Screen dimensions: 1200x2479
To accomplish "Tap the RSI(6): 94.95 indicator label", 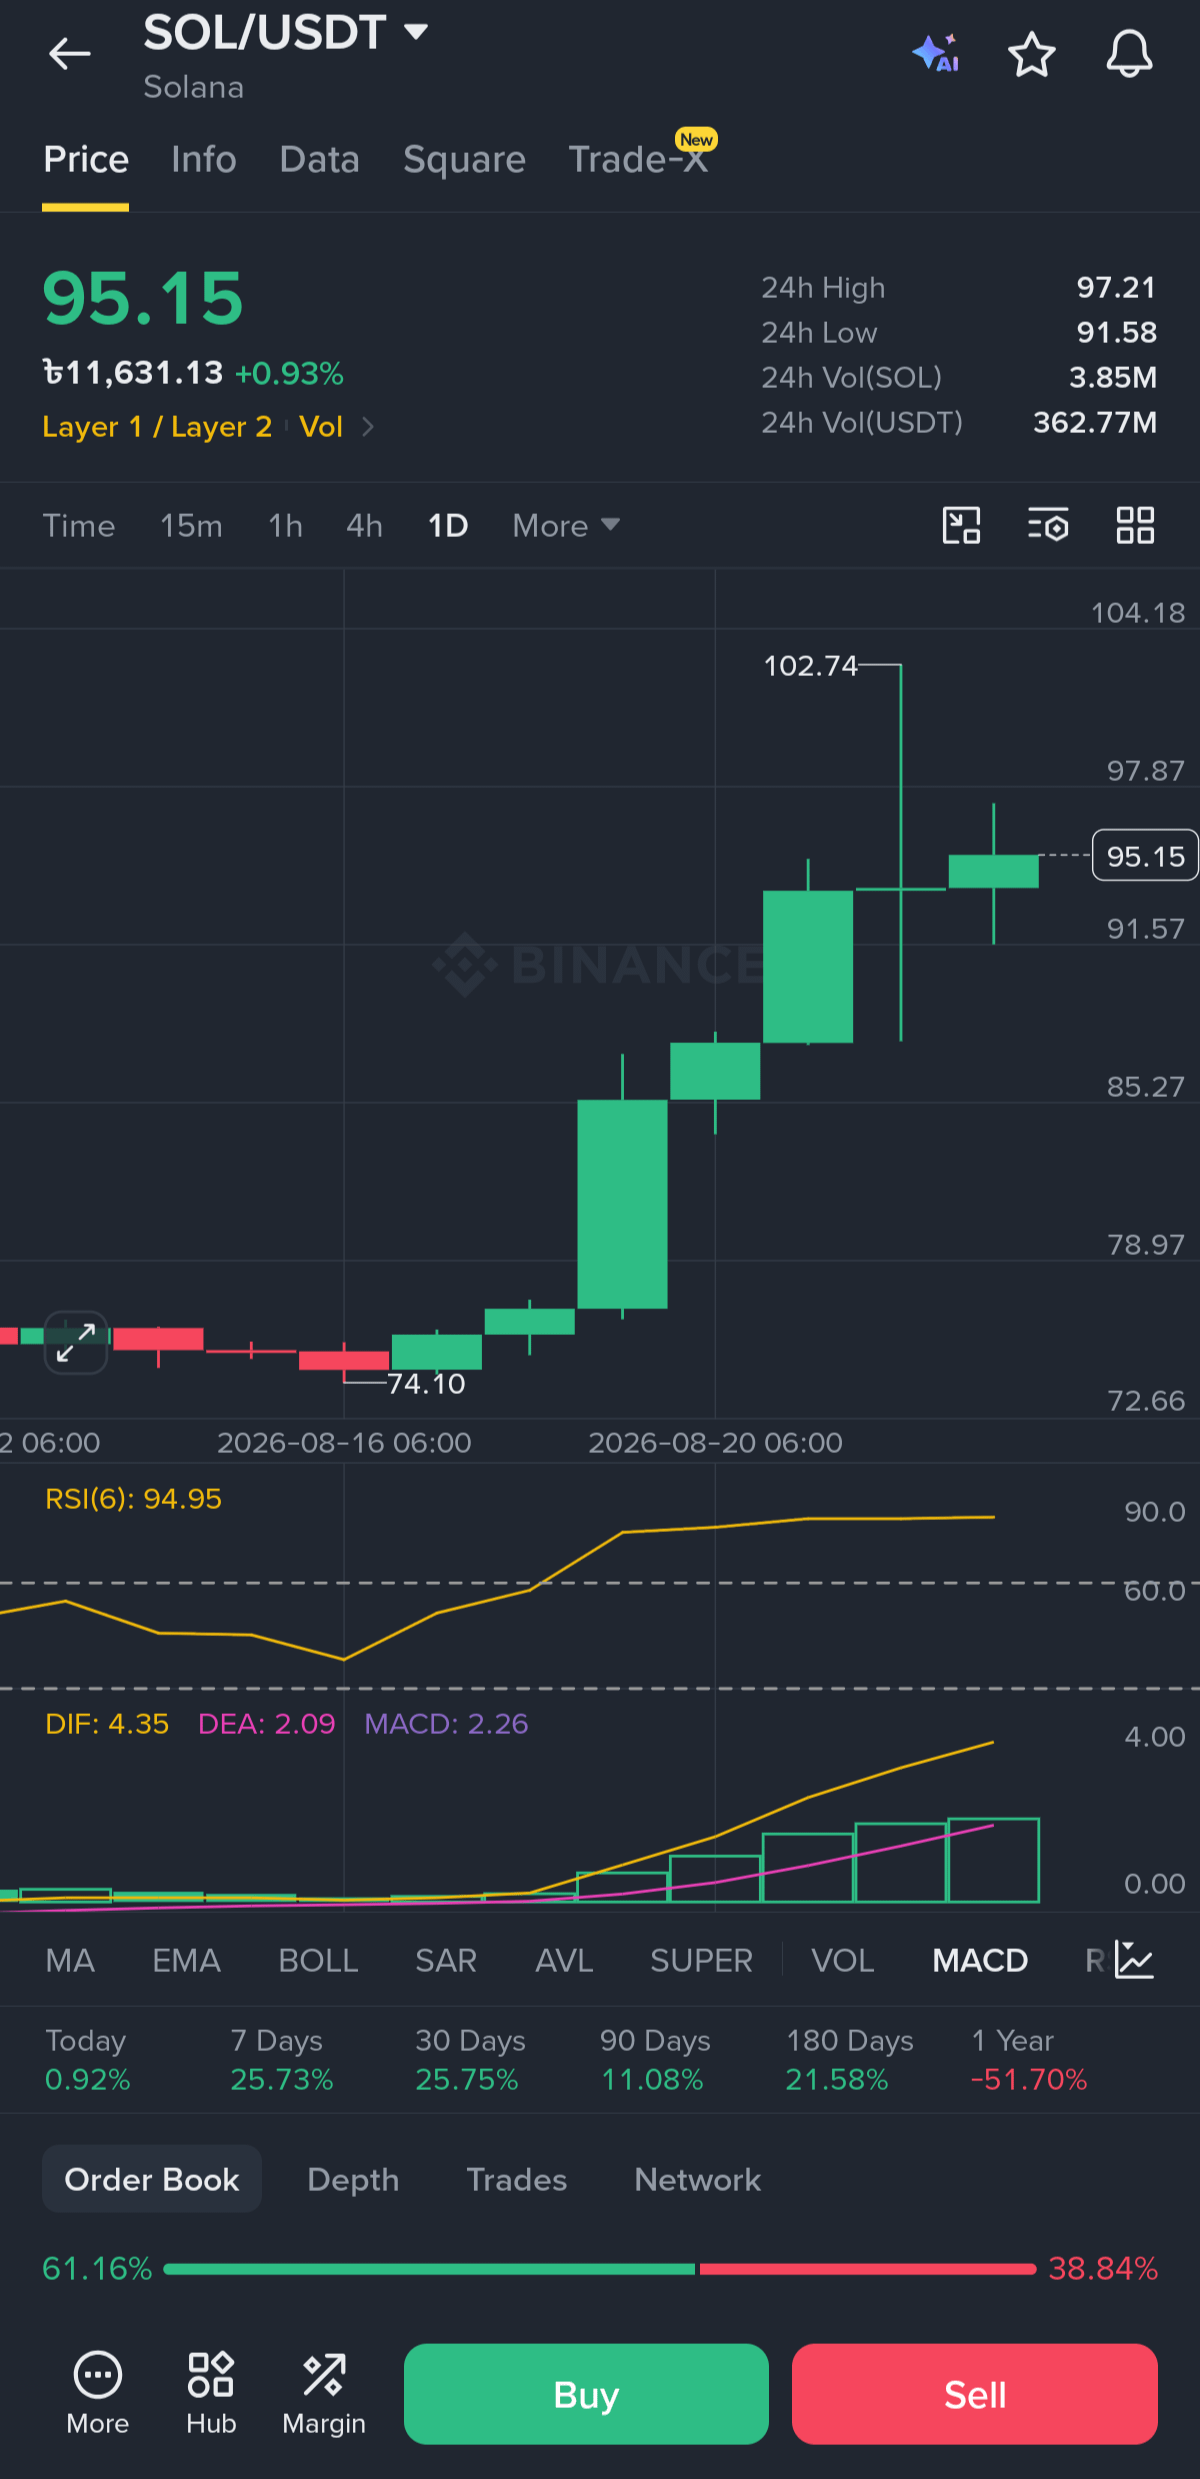I will coord(133,1499).
